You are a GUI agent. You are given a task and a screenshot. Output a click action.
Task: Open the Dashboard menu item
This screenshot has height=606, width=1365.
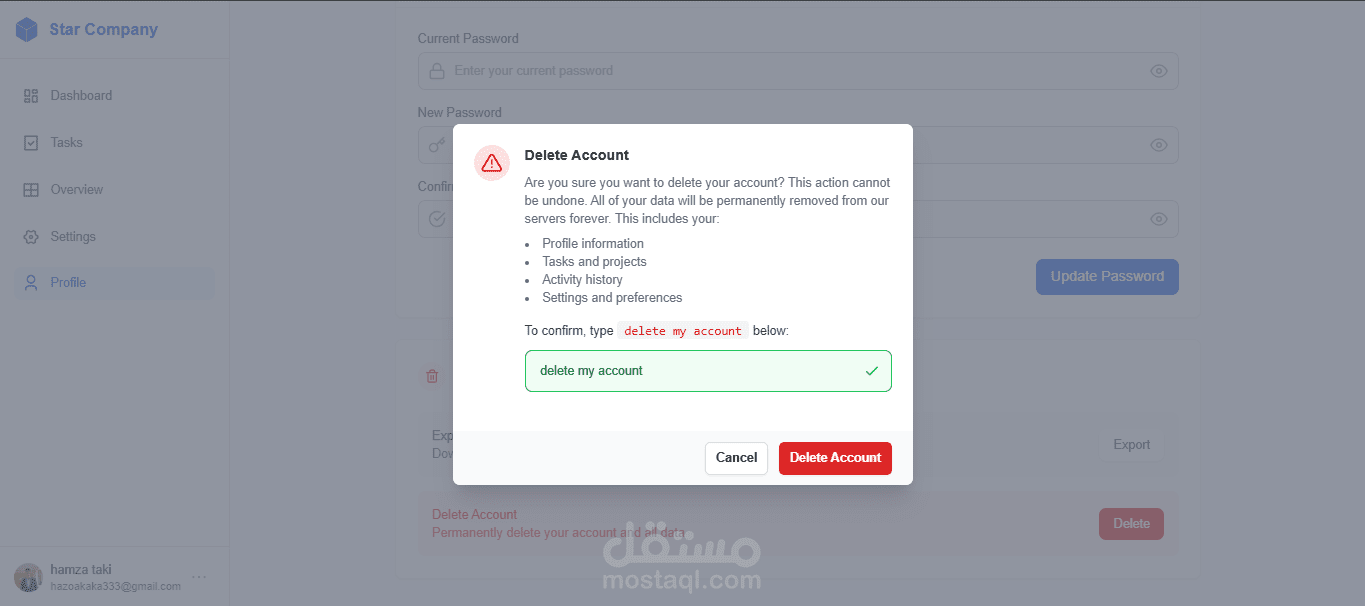pyautogui.click(x=81, y=96)
